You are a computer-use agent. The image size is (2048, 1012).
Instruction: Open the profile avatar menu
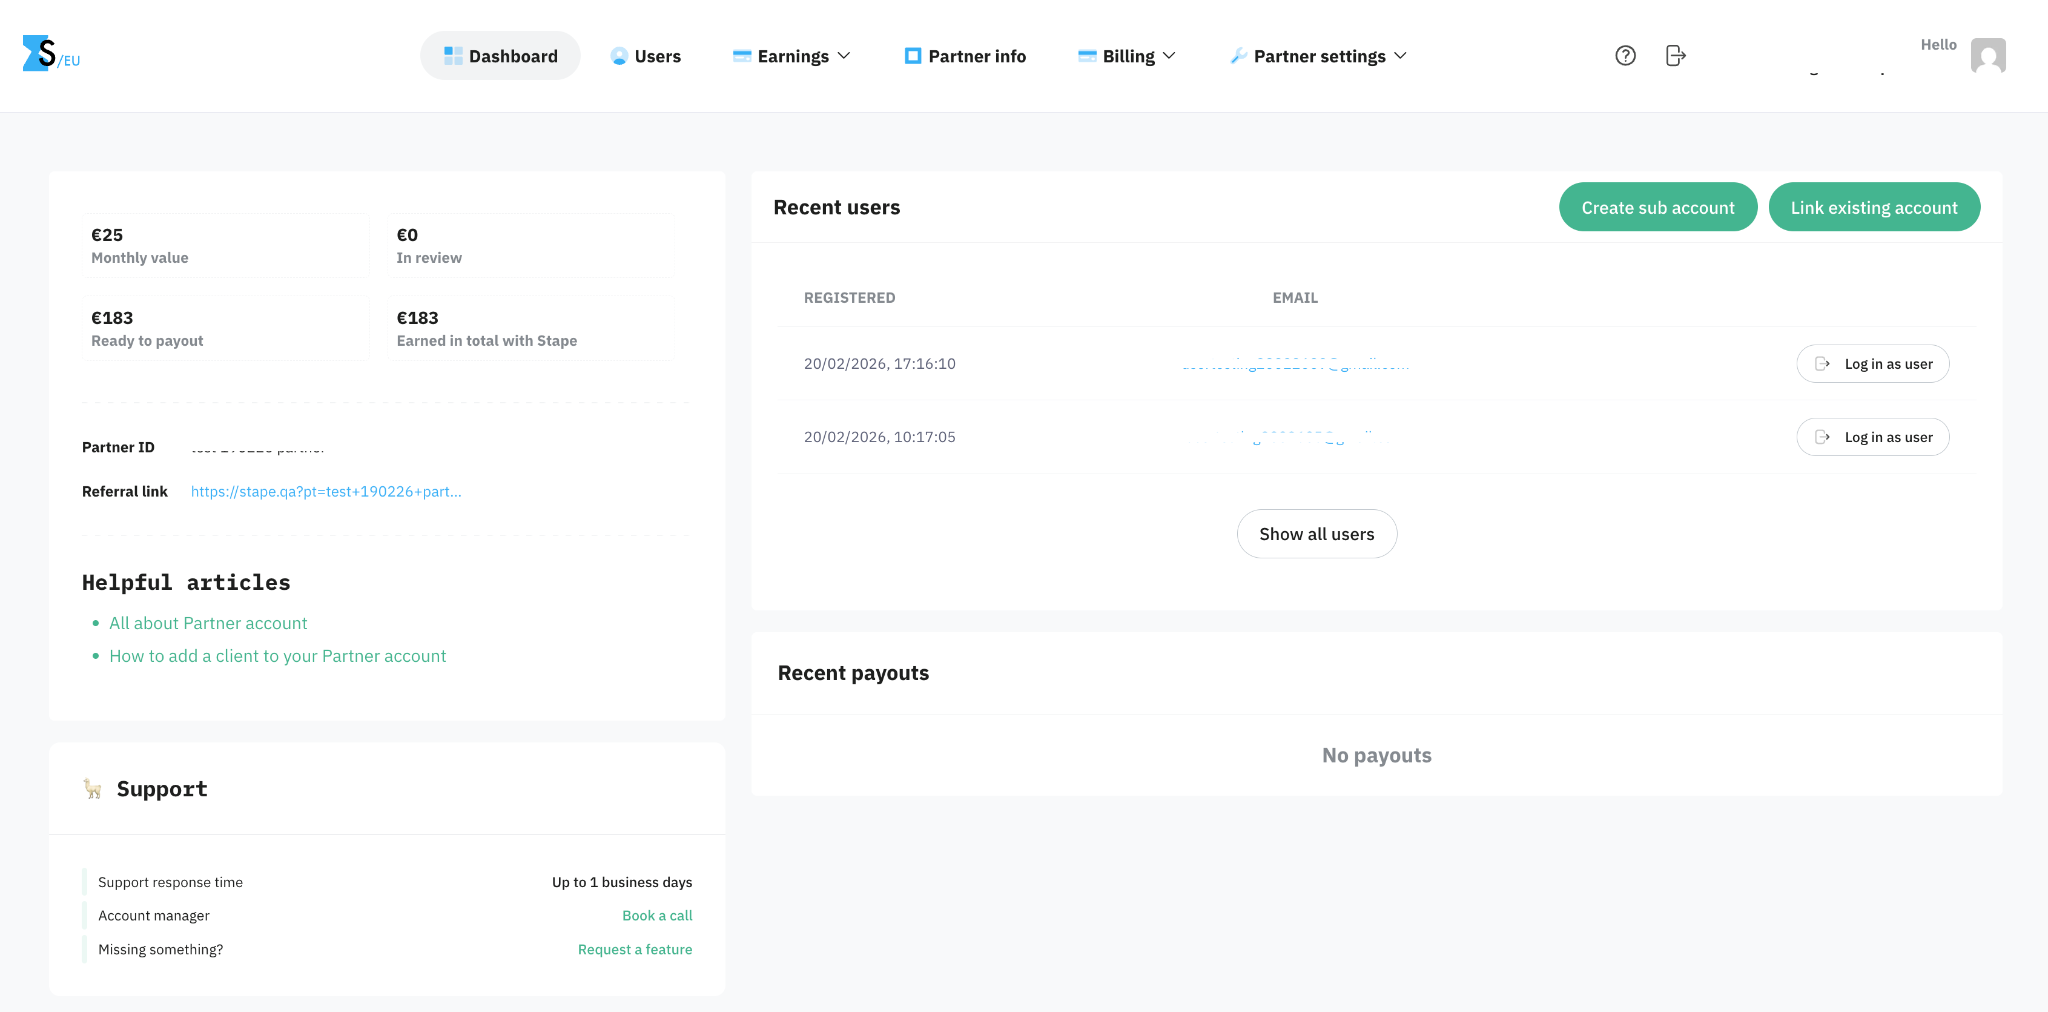[1988, 56]
